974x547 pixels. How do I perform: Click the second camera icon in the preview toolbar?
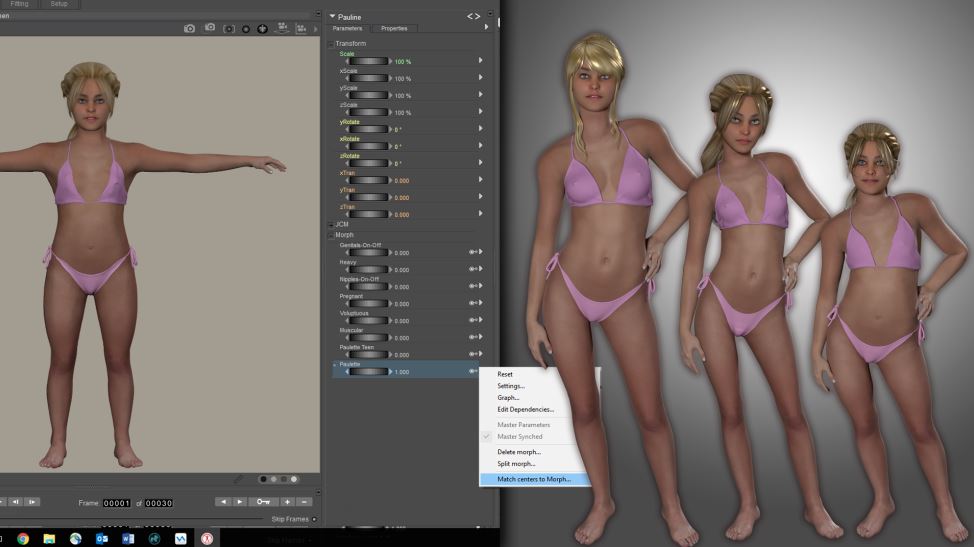click(x=210, y=28)
